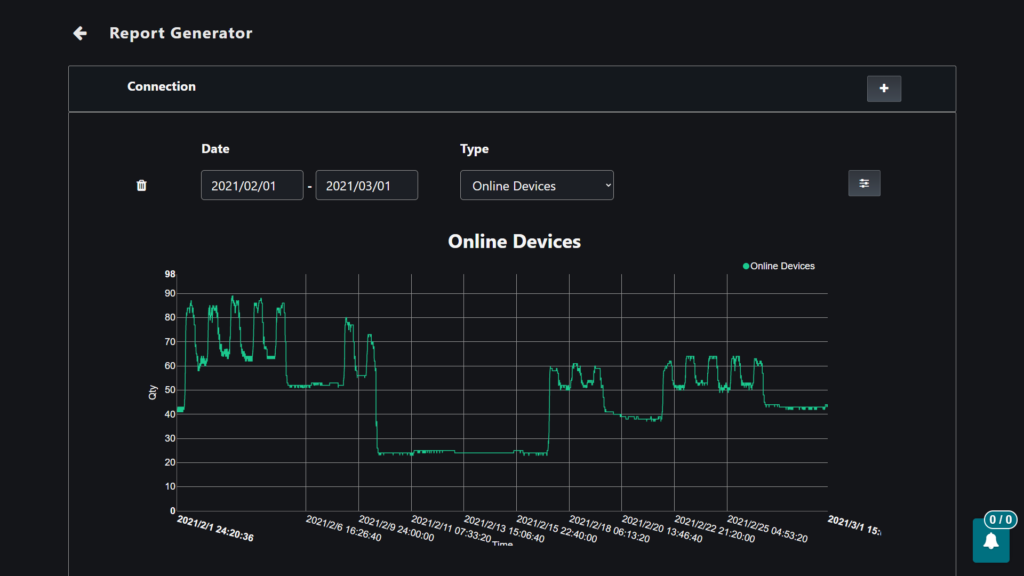Screen dimensions: 1024x576
Task: Click the Report Generator heading
Action: click(181, 33)
